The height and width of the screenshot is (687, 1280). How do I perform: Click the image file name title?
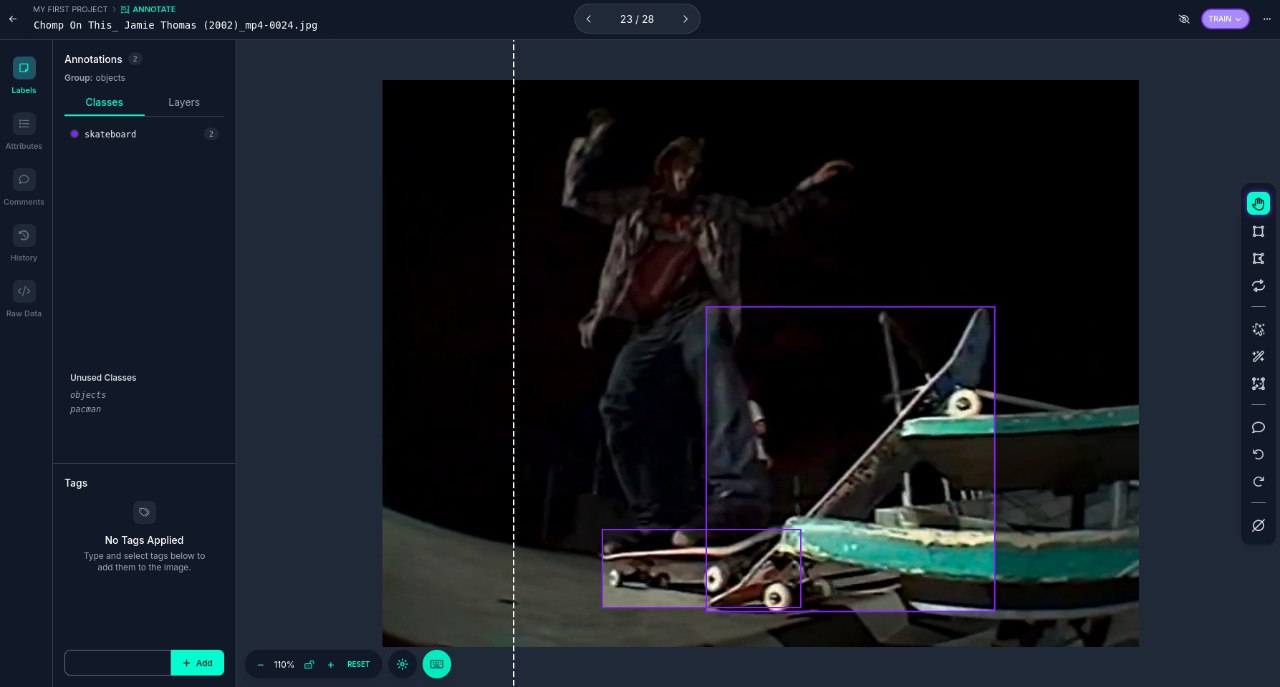(175, 25)
